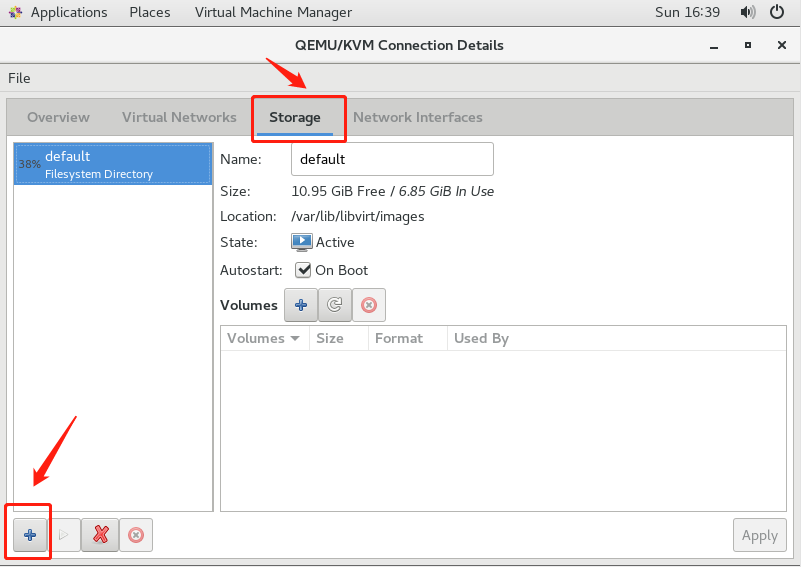This screenshot has height=567, width=802.
Task: Select the default Filesystem Directory pool
Action: 113,164
